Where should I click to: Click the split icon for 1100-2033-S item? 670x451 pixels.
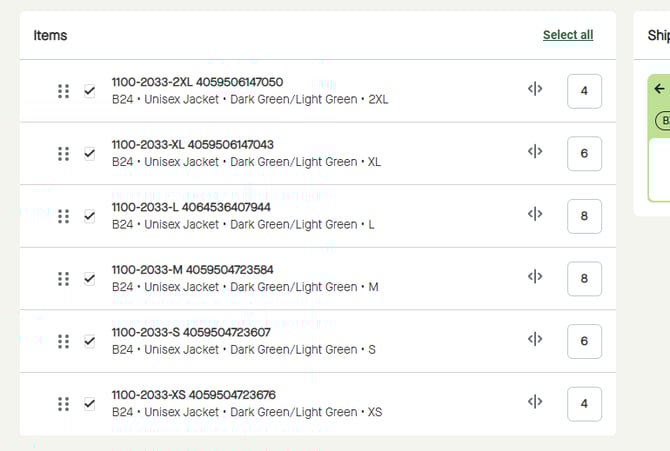click(535, 340)
